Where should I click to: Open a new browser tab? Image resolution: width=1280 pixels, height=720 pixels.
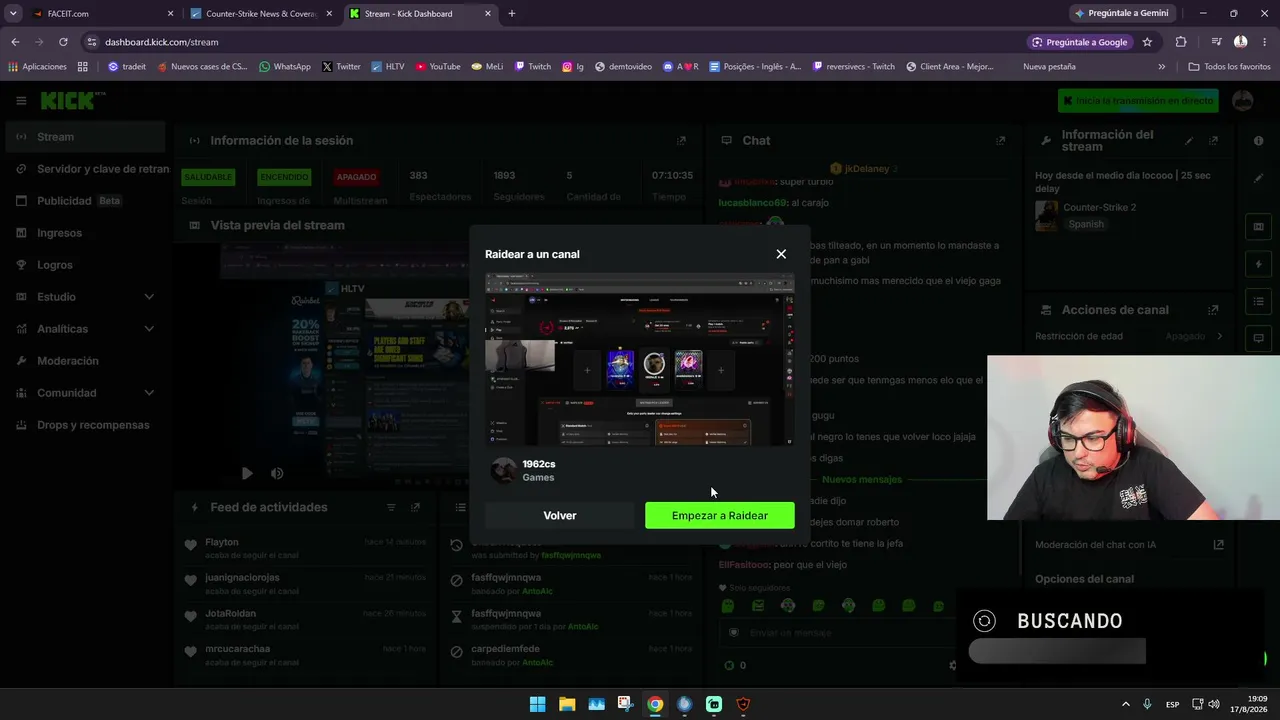pyautogui.click(x=512, y=14)
